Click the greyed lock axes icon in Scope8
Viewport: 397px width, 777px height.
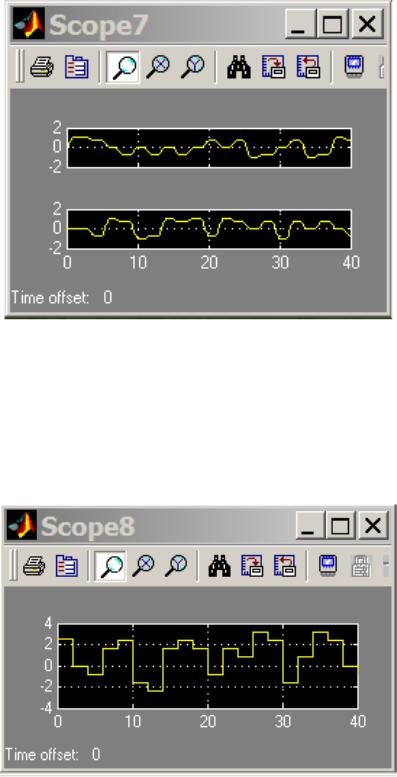(x=361, y=565)
